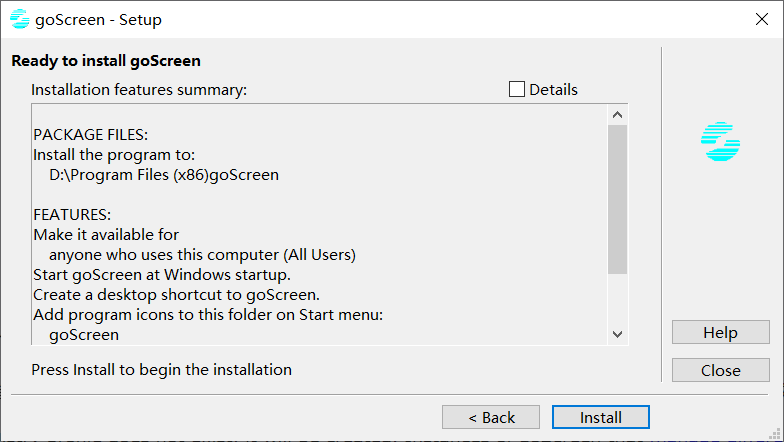Click the summary vertical scrollbar thumb
Viewport: 784px width, 442px height.
617,199
